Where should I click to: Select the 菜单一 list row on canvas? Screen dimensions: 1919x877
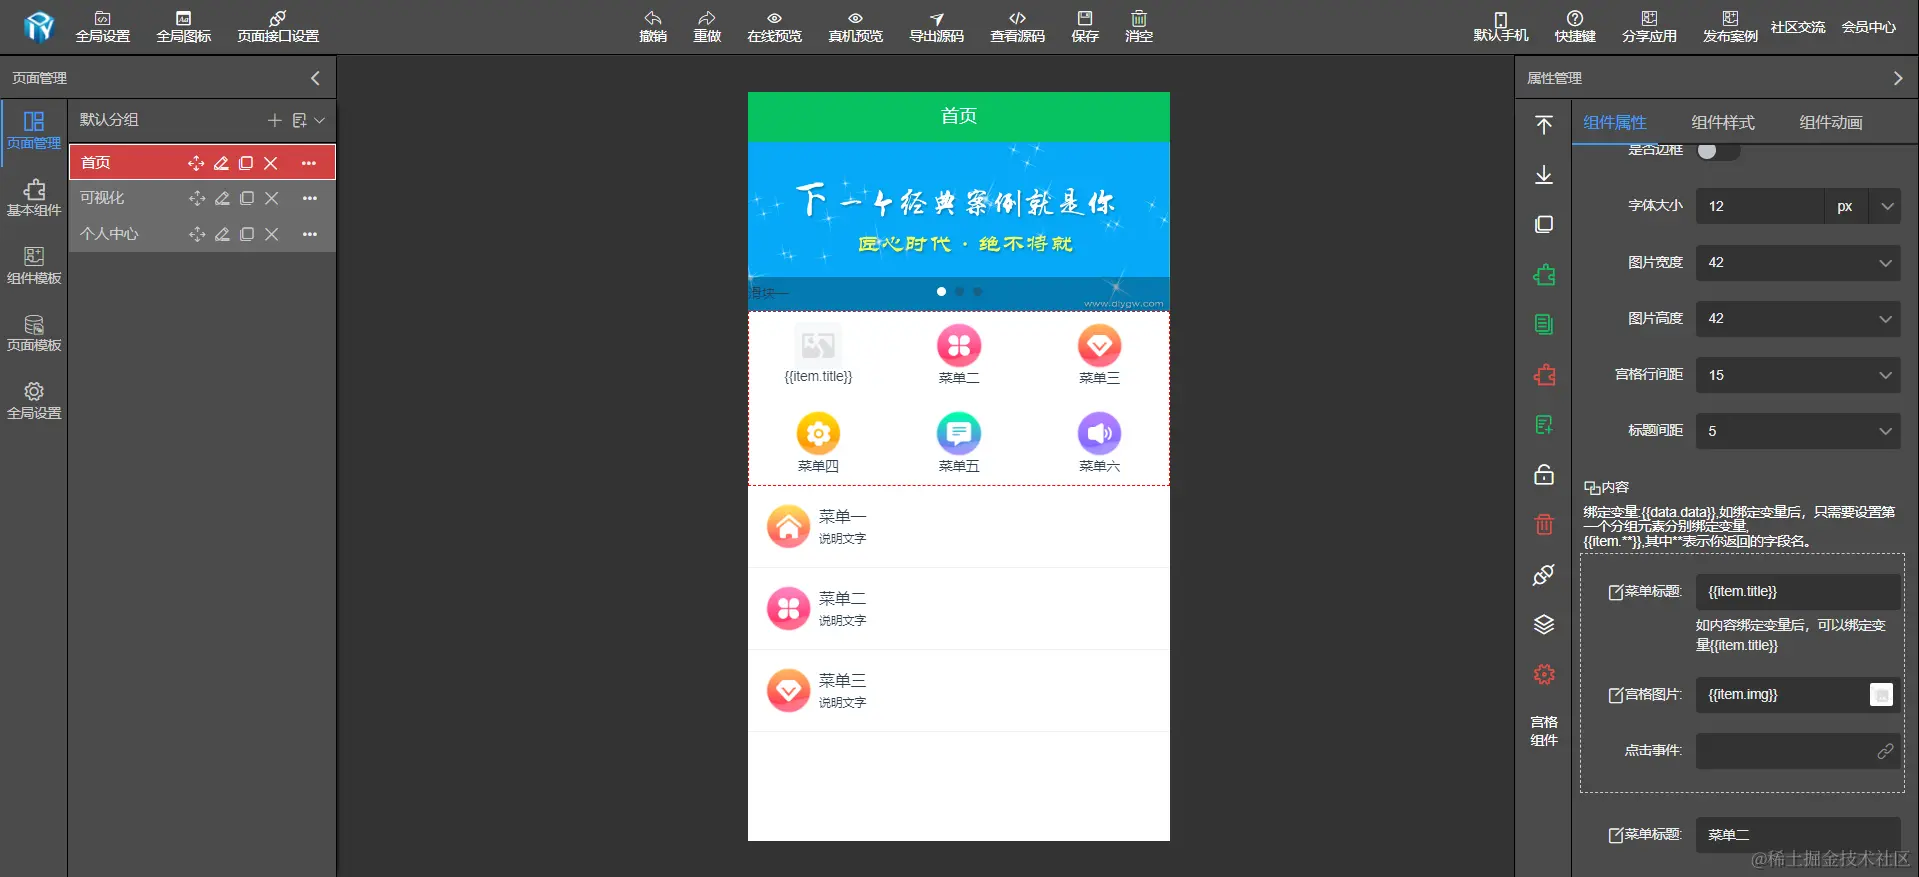pyautogui.click(x=958, y=527)
